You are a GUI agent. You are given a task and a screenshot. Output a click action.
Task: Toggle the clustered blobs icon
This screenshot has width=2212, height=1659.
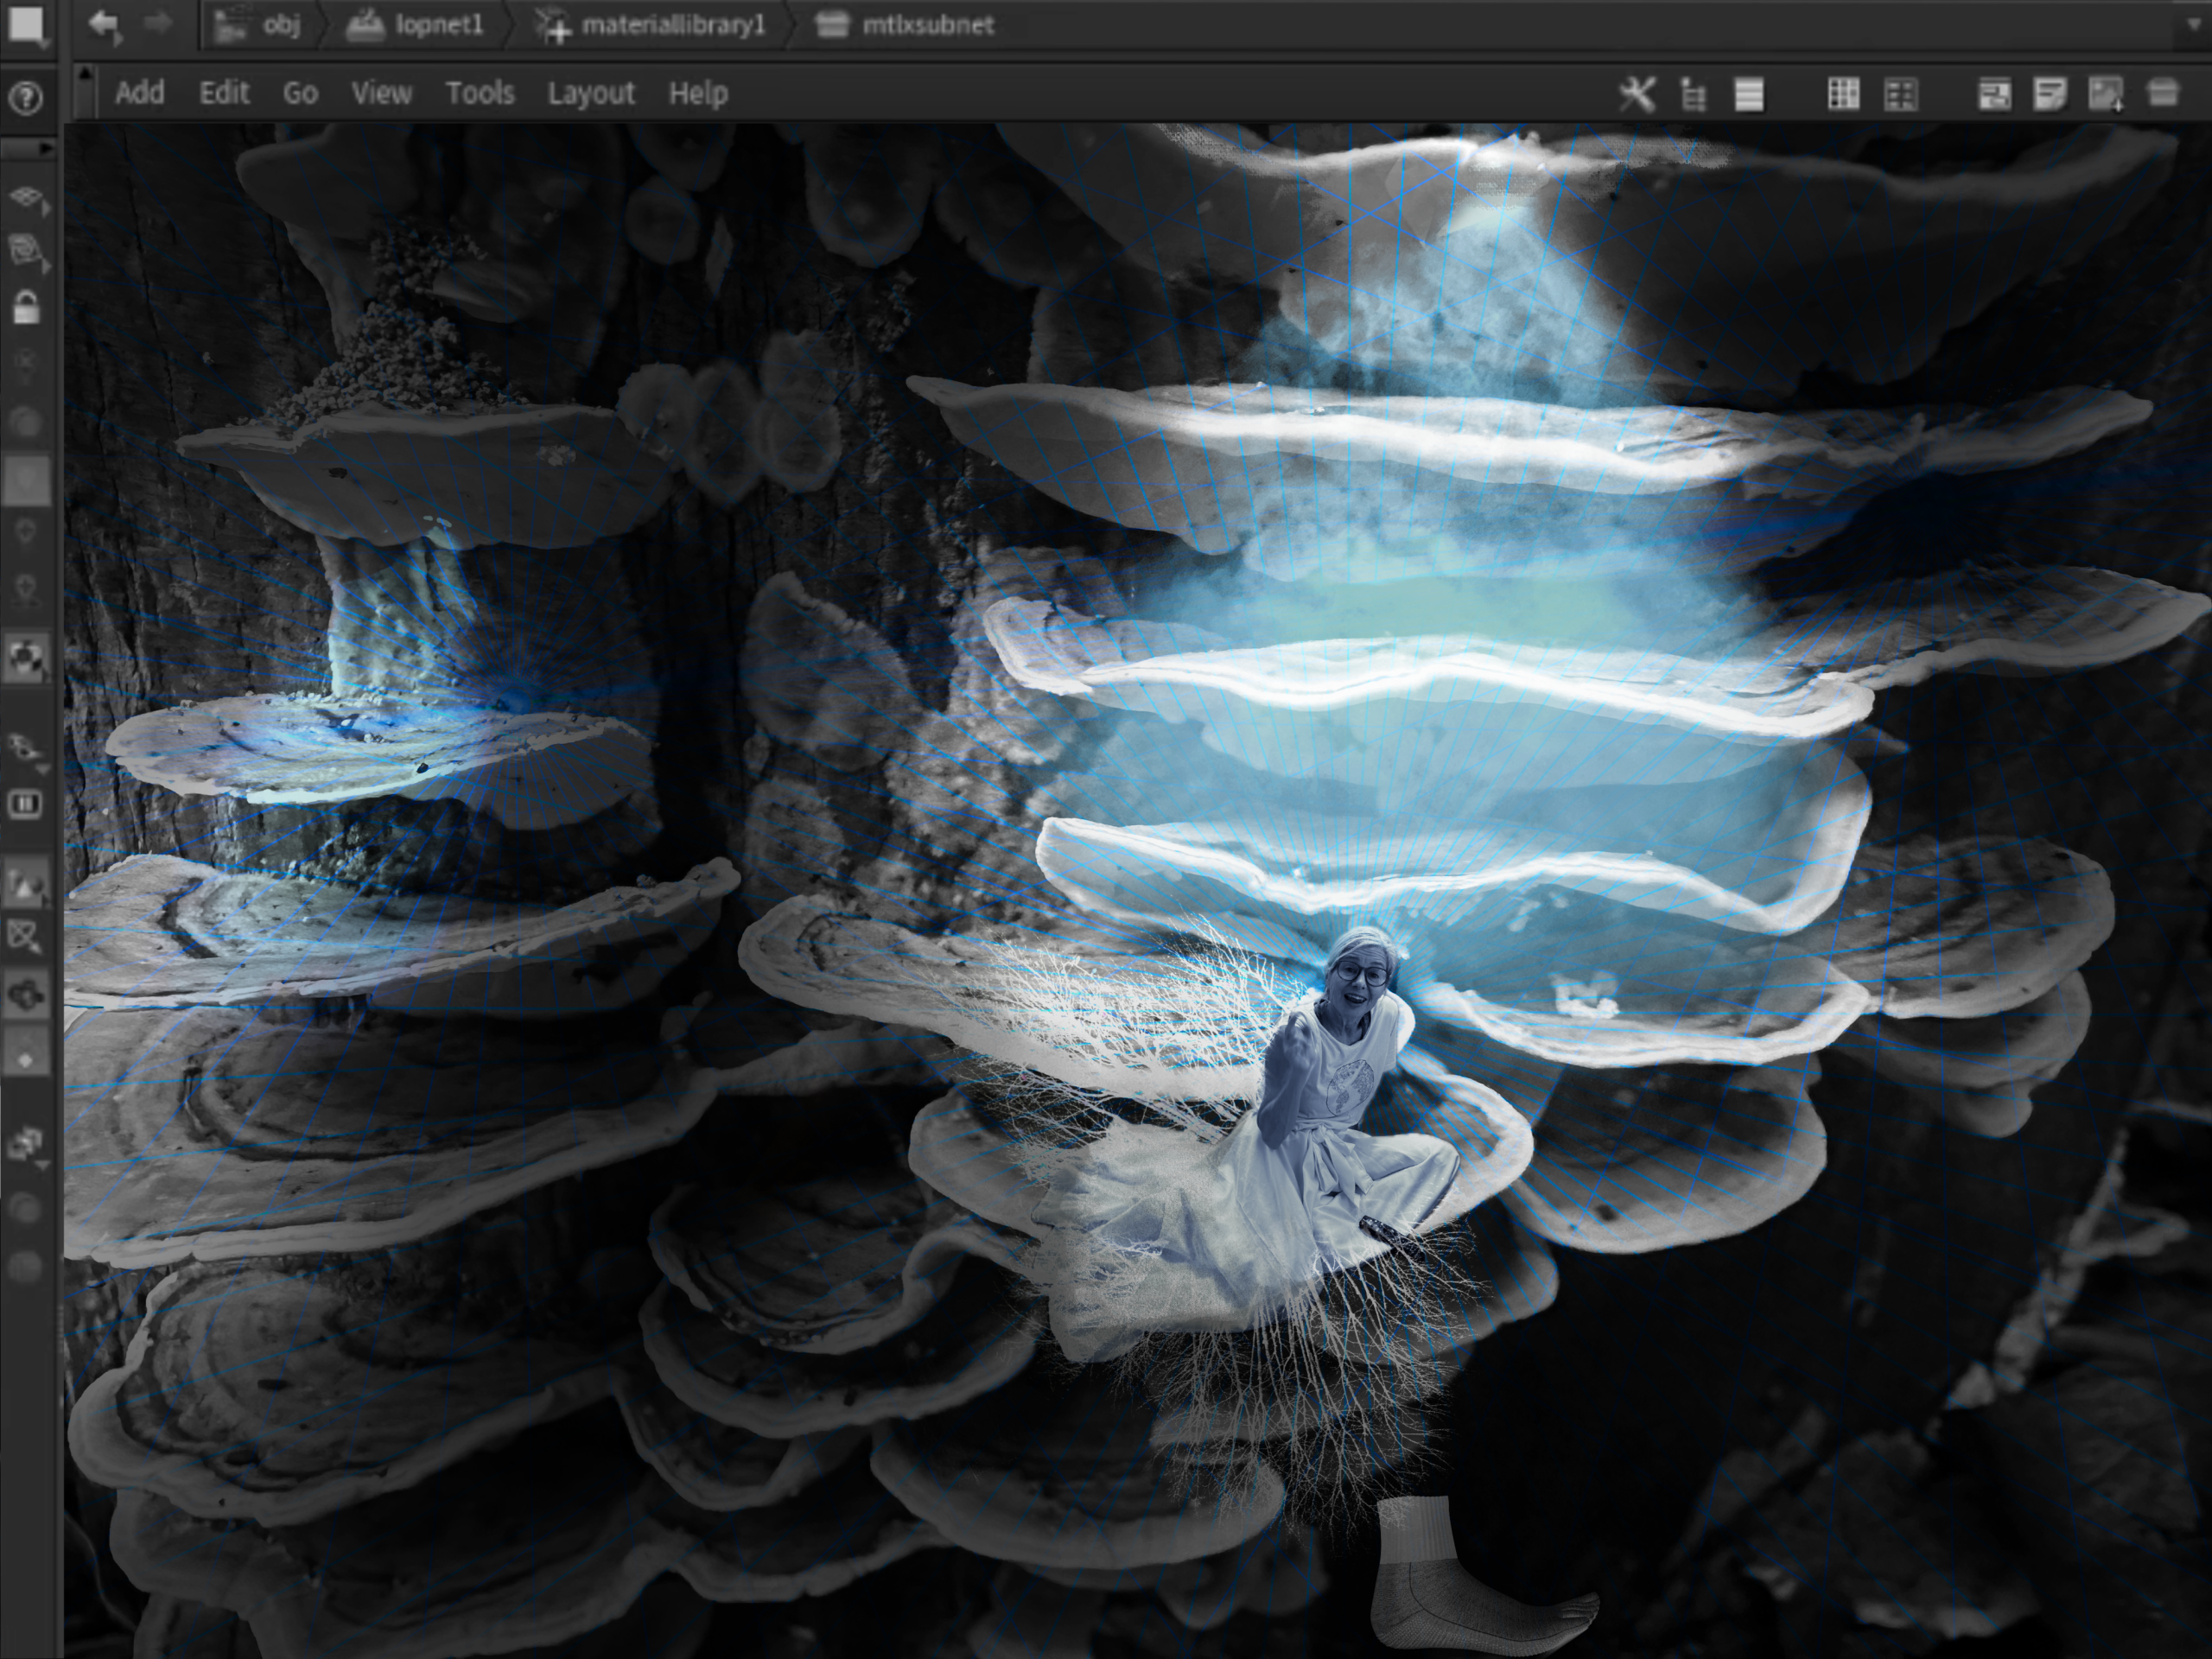coord(26,995)
